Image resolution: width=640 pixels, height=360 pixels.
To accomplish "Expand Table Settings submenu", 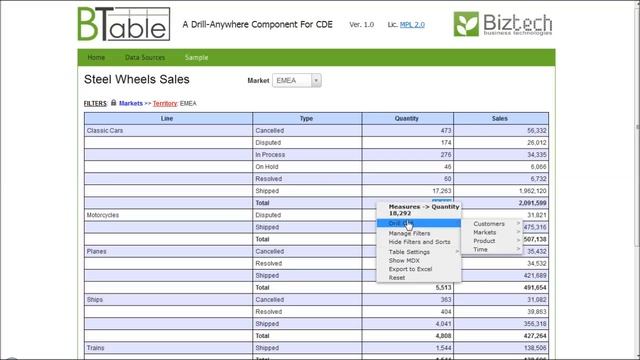I will (x=418, y=252).
